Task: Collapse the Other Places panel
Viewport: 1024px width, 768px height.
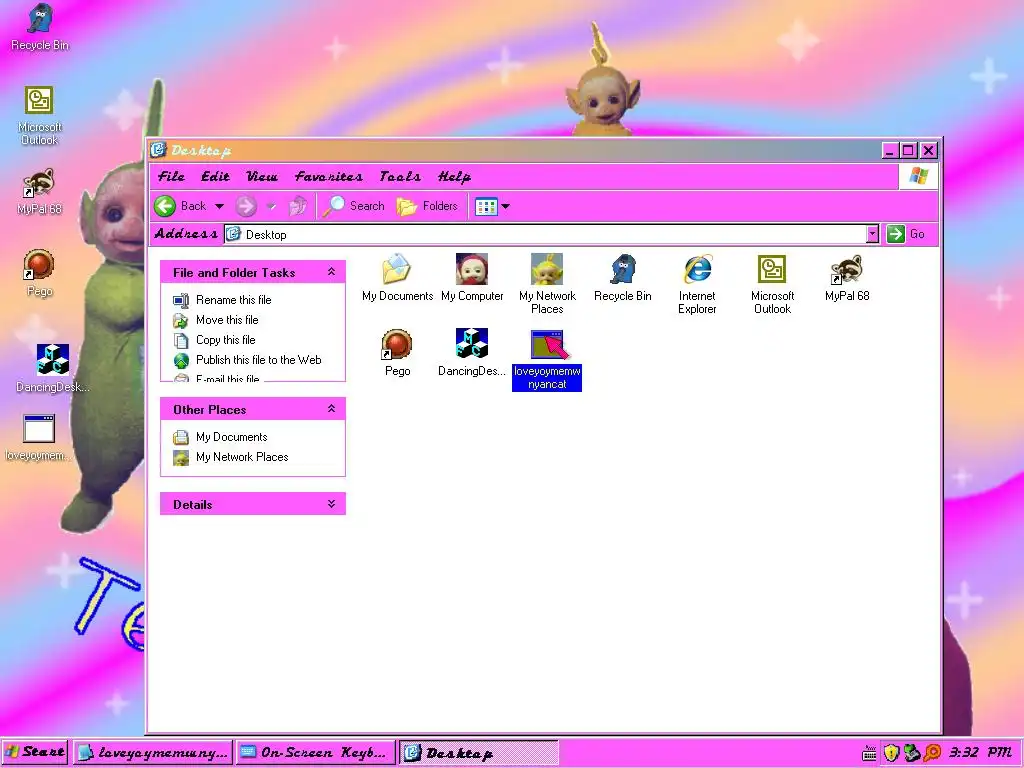Action: (x=331, y=409)
